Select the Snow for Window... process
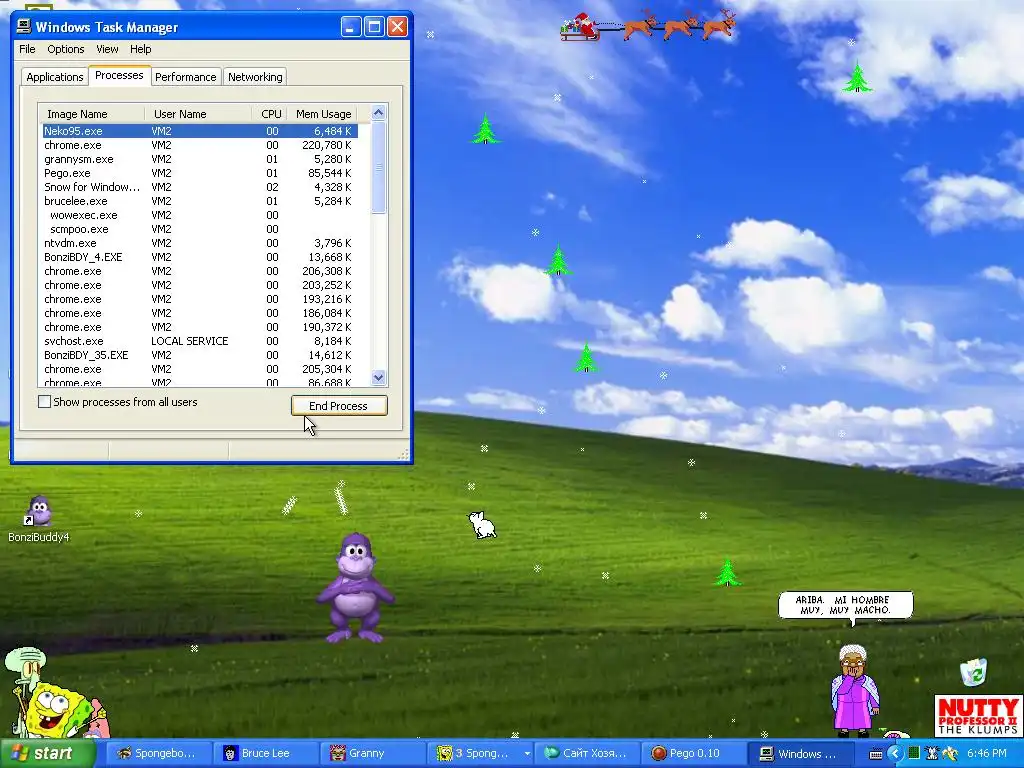This screenshot has width=1024, height=768. [200, 187]
